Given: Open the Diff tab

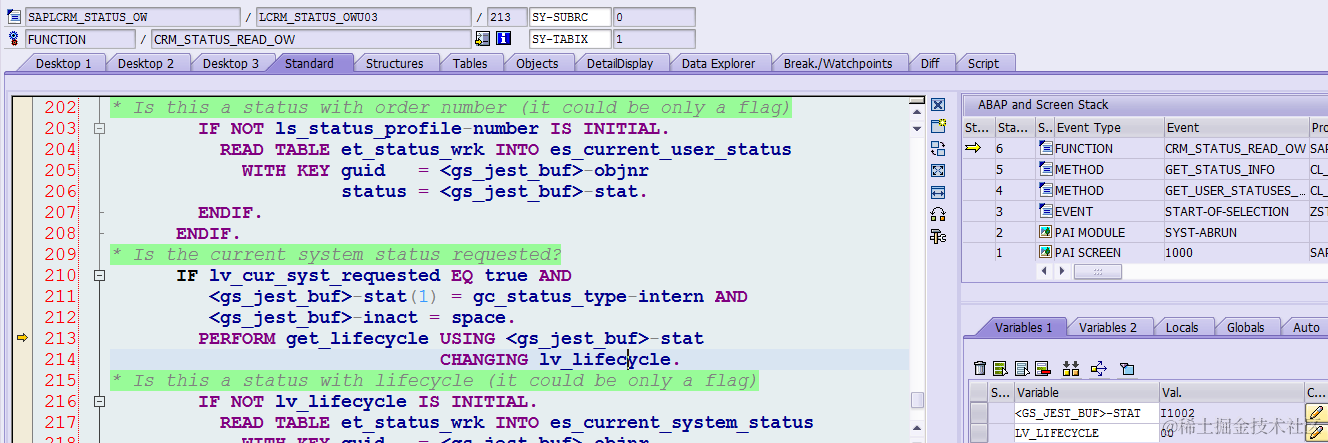Looking at the screenshot, I should tap(930, 63).
